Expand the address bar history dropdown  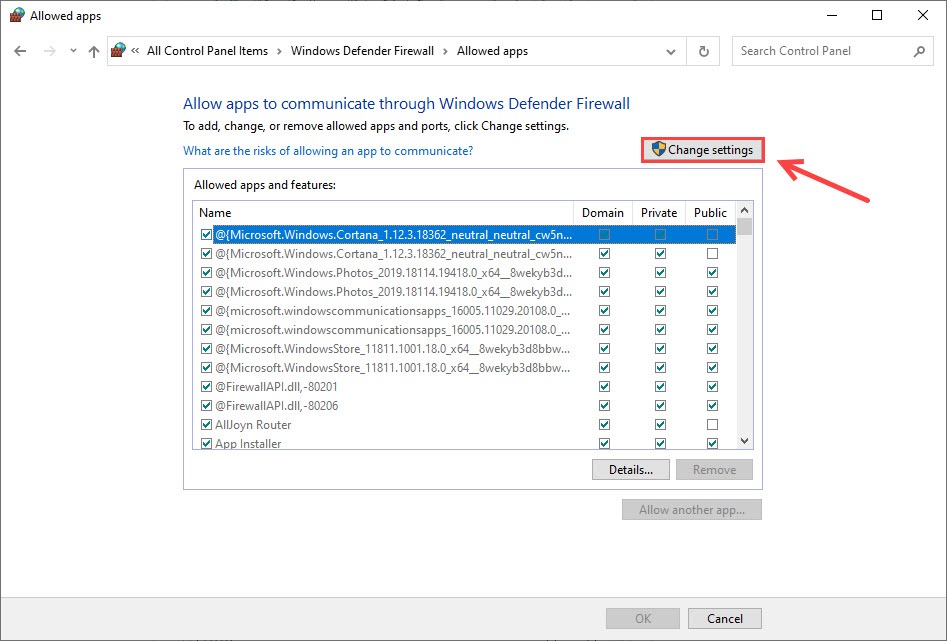[x=670, y=51]
